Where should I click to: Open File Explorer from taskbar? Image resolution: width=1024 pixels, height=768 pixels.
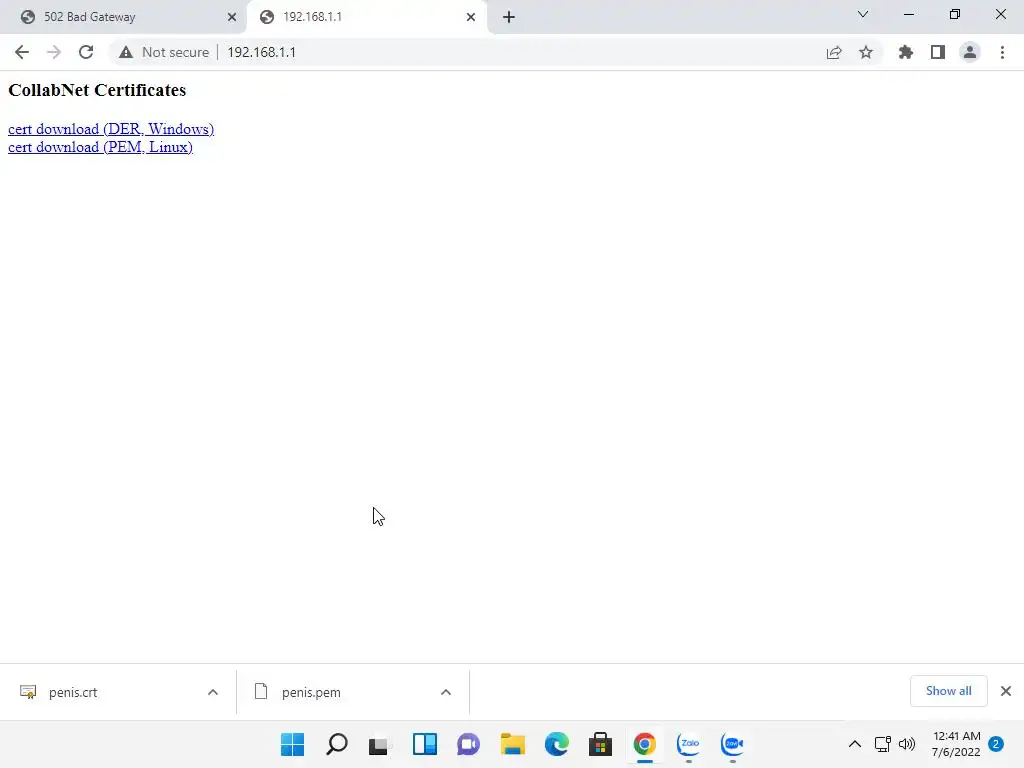click(x=513, y=744)
